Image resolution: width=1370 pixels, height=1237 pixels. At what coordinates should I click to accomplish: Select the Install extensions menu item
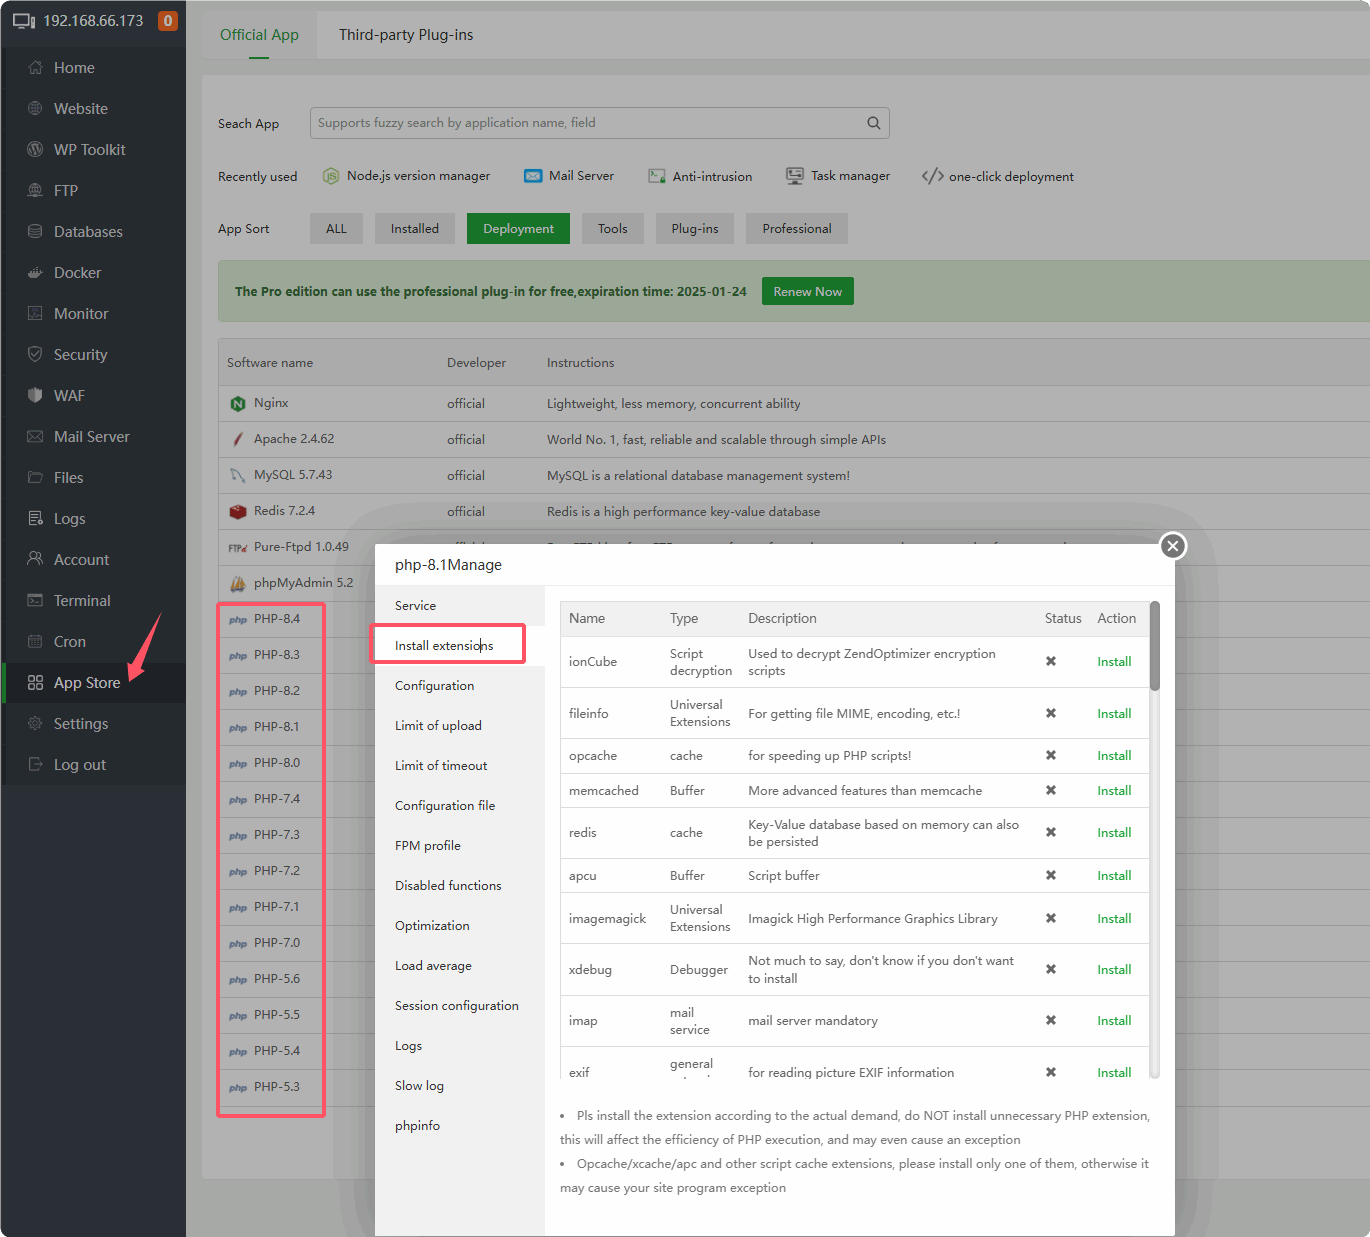[444, 646]
